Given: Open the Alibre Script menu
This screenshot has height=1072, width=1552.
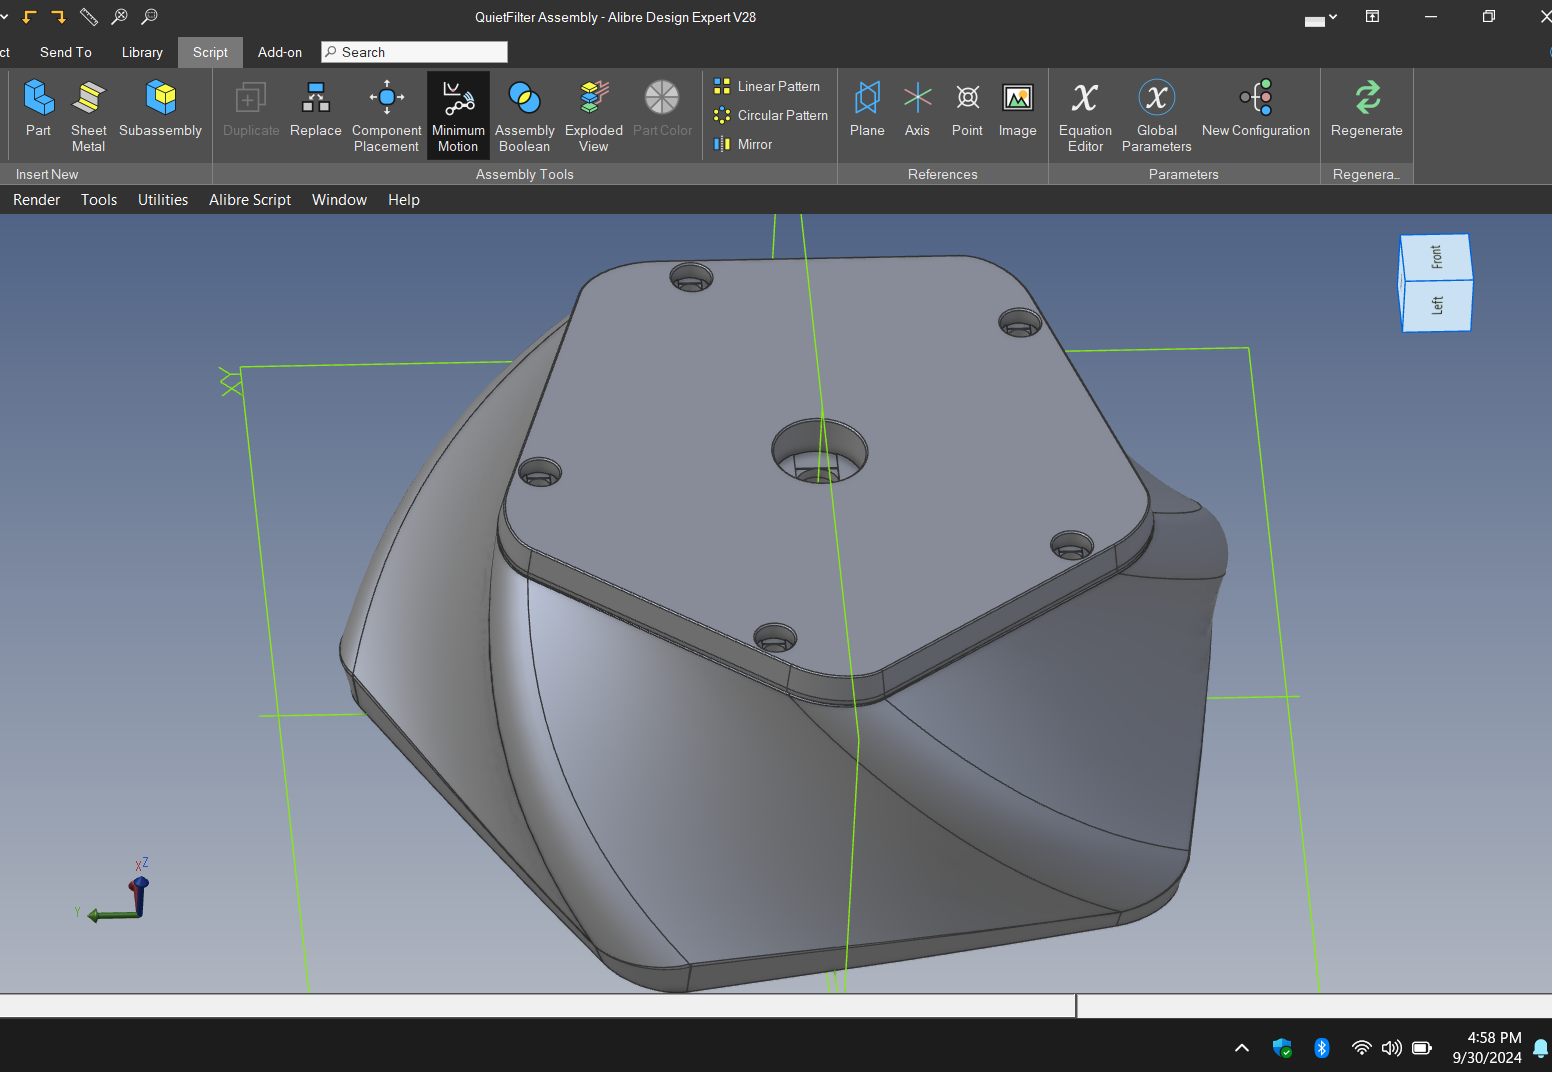Looking at the screenshot, I should coord(250,200).
